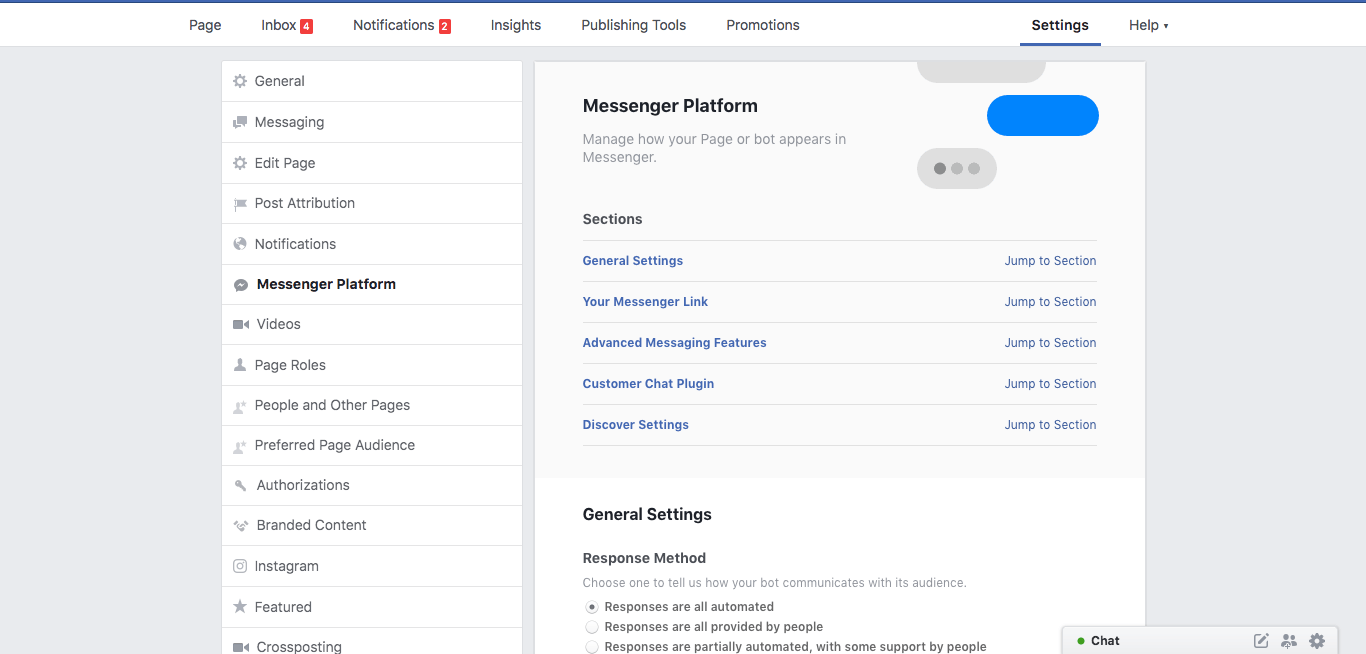Click the 'Response Method' heading text
The image size is (1366, 654).
point(644,559)
